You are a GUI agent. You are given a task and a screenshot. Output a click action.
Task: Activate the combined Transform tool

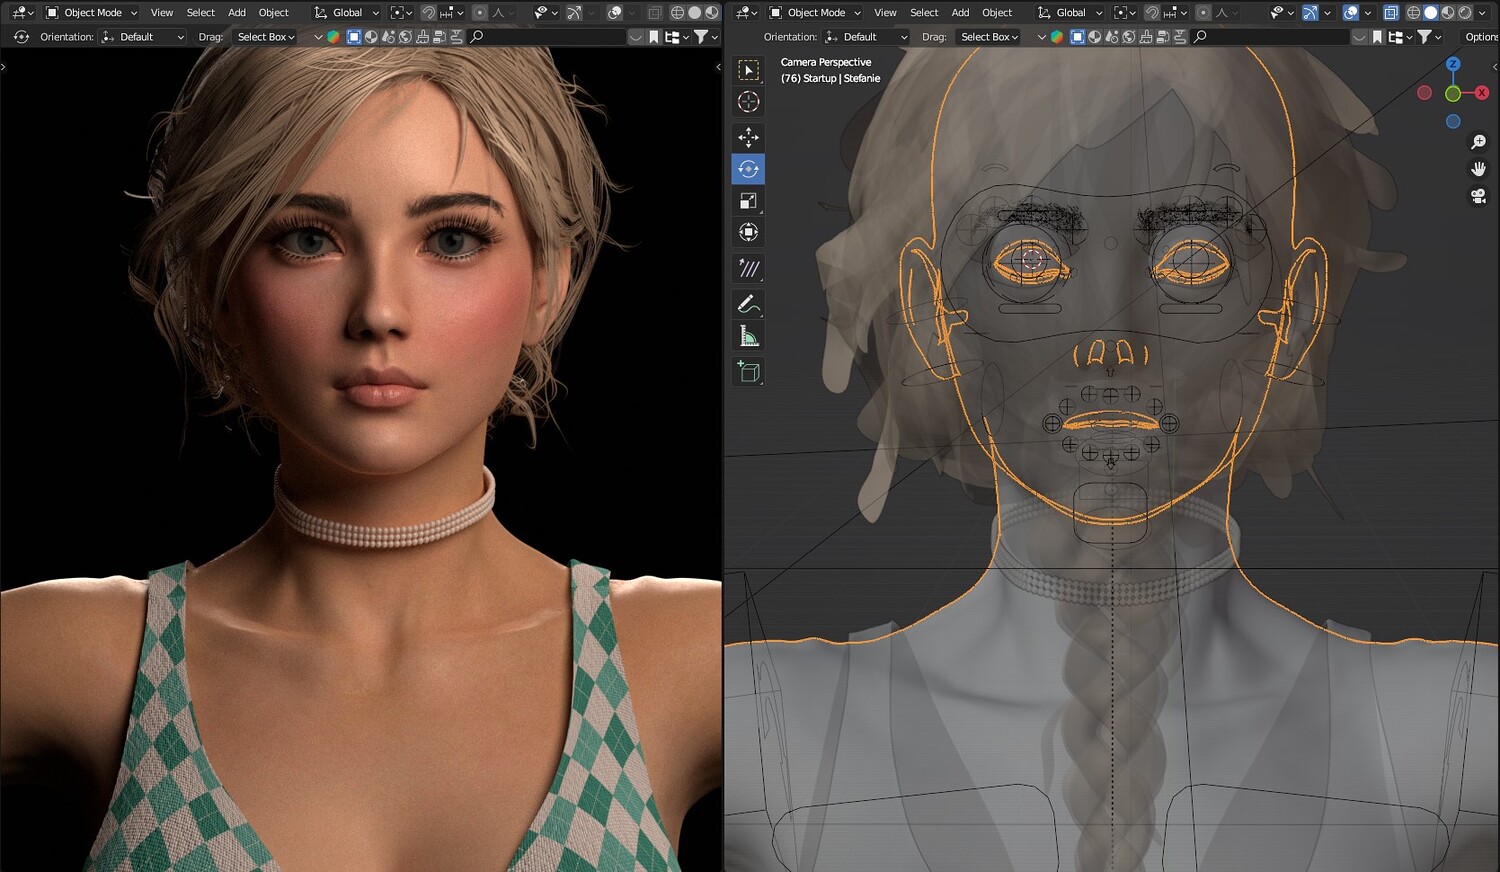coord(748,233)
